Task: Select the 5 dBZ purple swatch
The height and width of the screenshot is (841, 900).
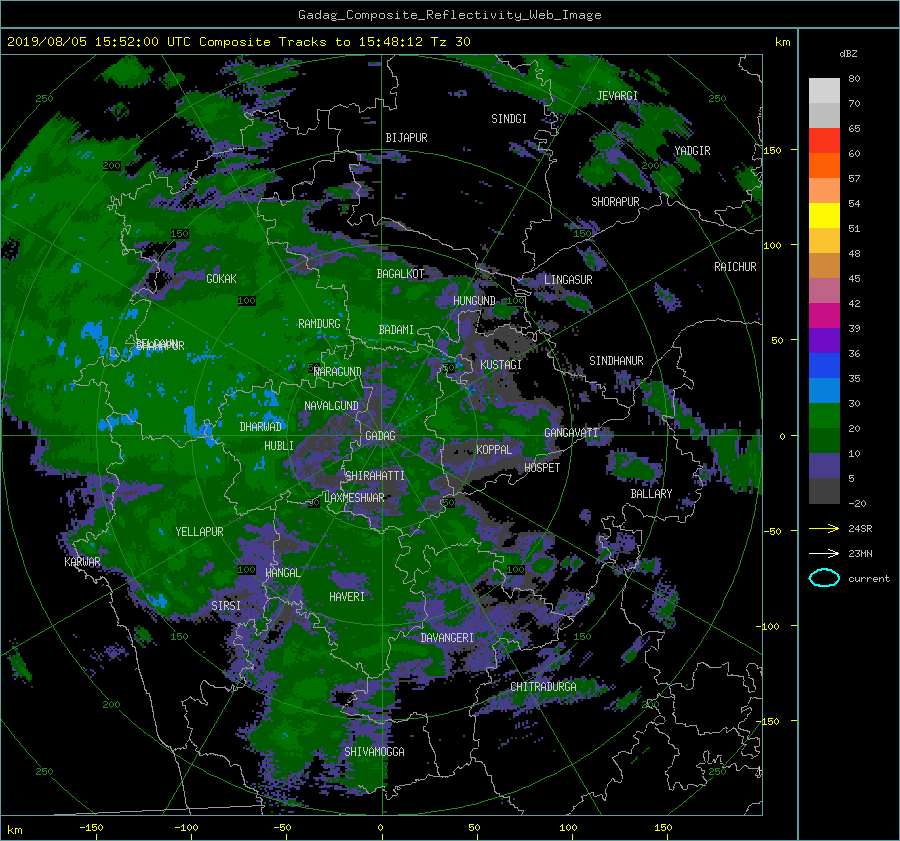Action: (x=824, y=465)
